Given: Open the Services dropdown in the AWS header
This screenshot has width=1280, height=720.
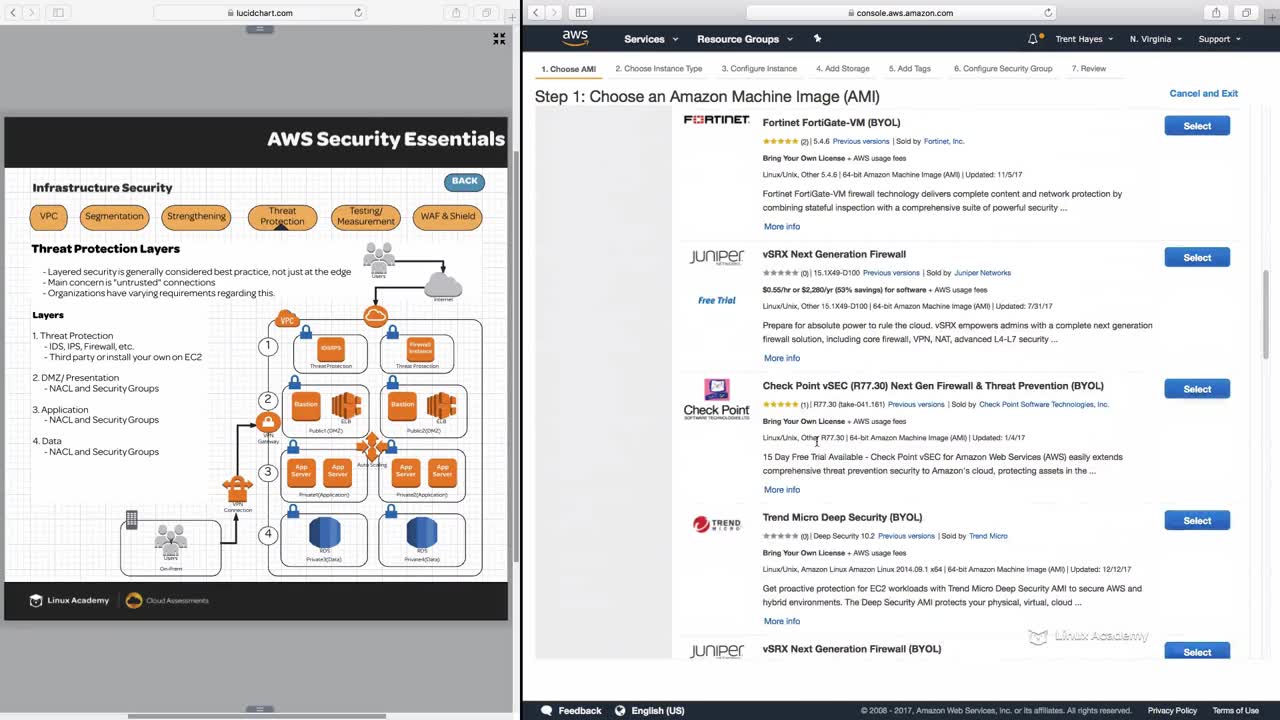Looking at the screenshot, I should point(651,39).
